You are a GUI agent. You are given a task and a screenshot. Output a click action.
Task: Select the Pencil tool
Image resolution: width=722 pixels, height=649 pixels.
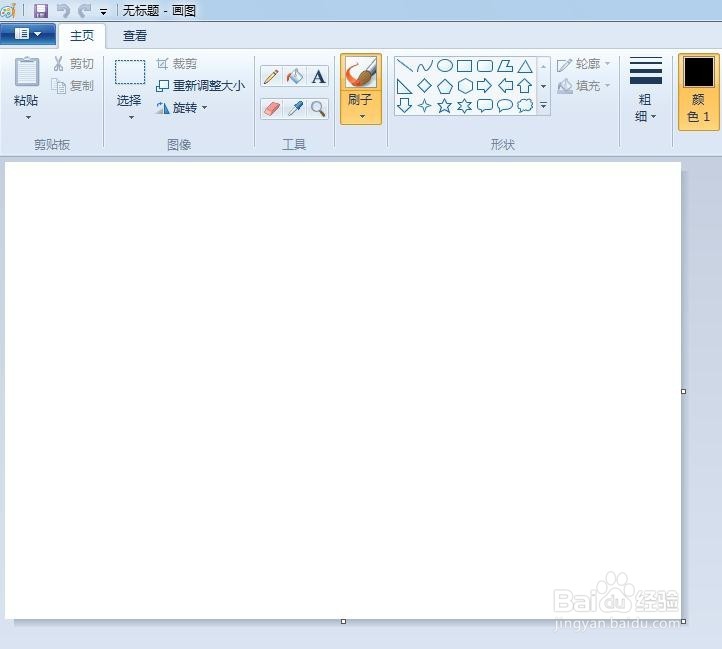click(x=271, y=76)
